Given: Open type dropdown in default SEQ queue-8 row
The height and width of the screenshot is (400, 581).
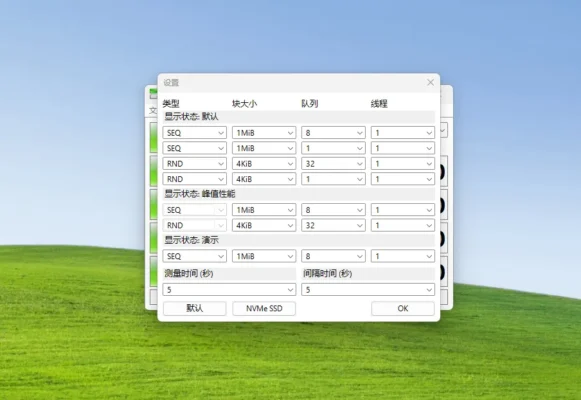Looking at the screenshot, I should tap(195, 133).
